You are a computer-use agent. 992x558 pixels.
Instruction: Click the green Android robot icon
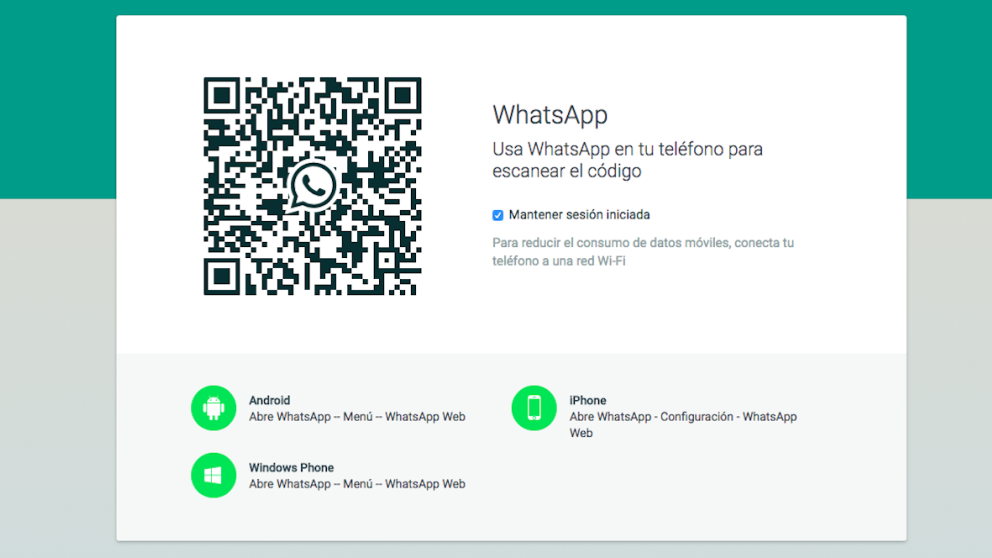point(213,408)
